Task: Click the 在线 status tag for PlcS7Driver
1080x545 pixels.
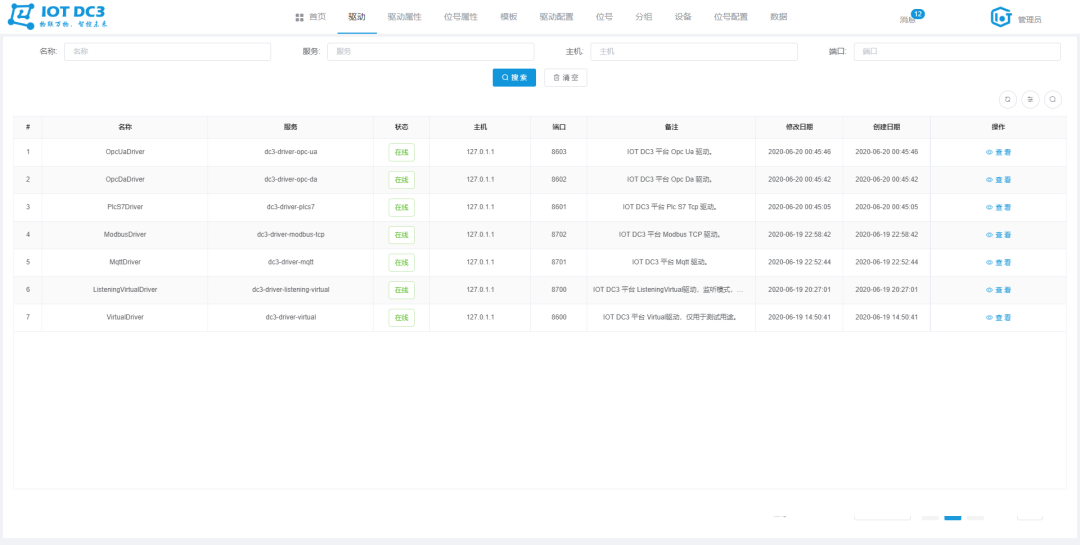Action: pyautogui.click(x=401, y=207)
